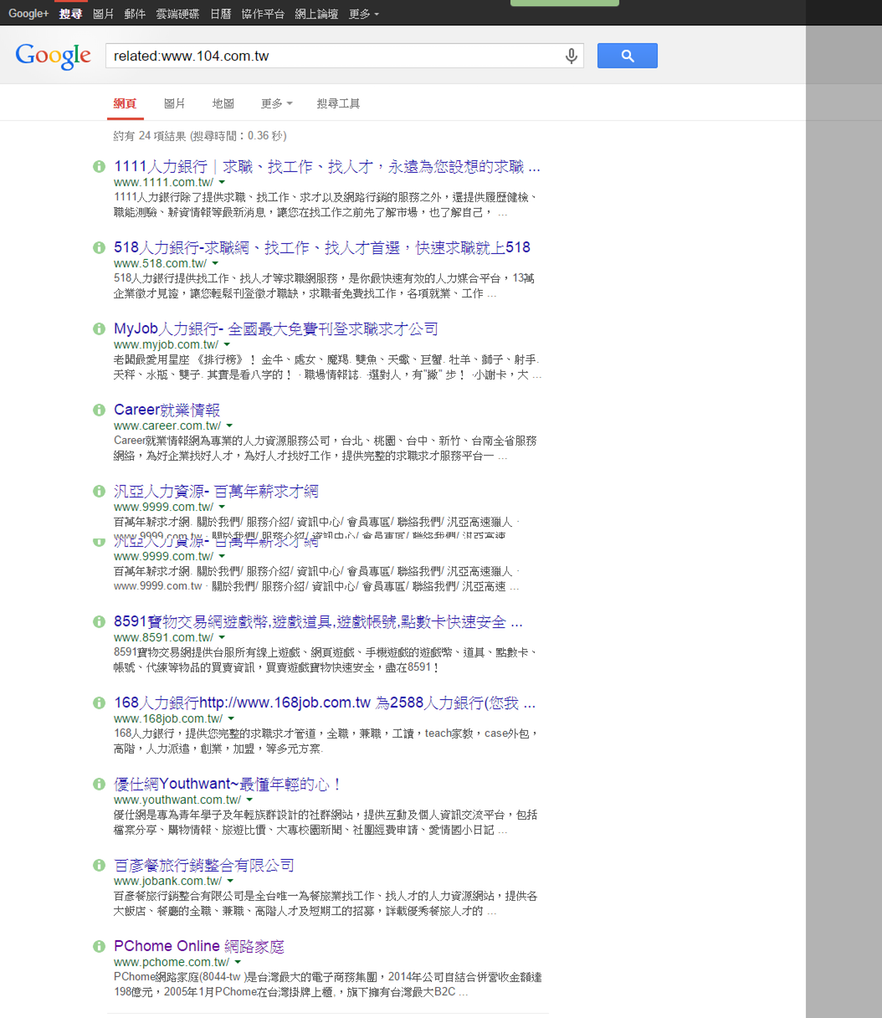Select the 網頁 results tab
This screenshot has height=1018, width=882.
coord(125,104)
